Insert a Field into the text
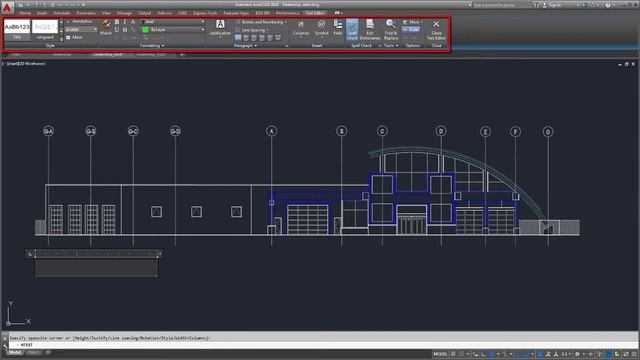Viewport: 640px width, 360px height. click(x=338, y=27)
